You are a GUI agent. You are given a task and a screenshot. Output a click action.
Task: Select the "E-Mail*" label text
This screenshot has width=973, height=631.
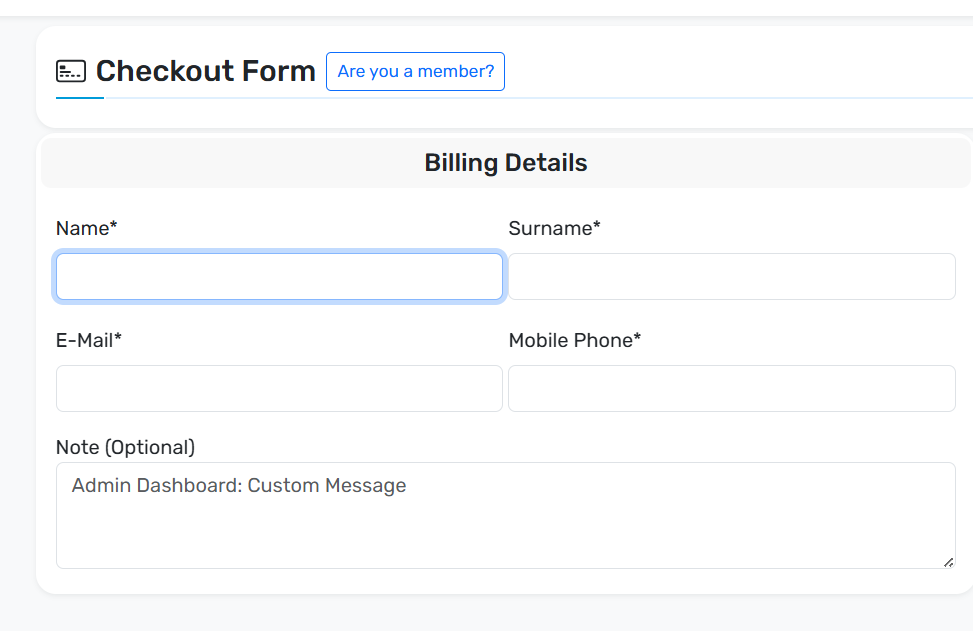[89, 340]
